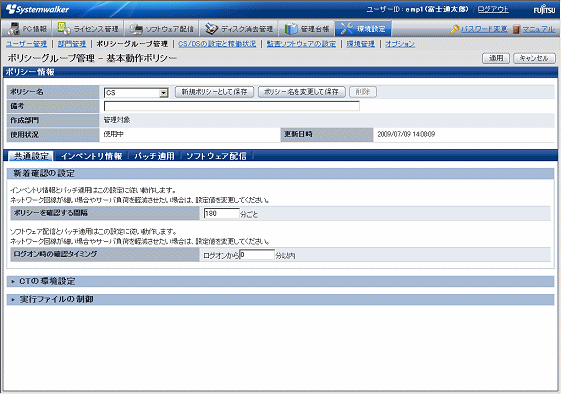Open the ライセンス管理 tab icon
Image resolution: width=561 pixels, height=394 pixels.
coord(64,29)
